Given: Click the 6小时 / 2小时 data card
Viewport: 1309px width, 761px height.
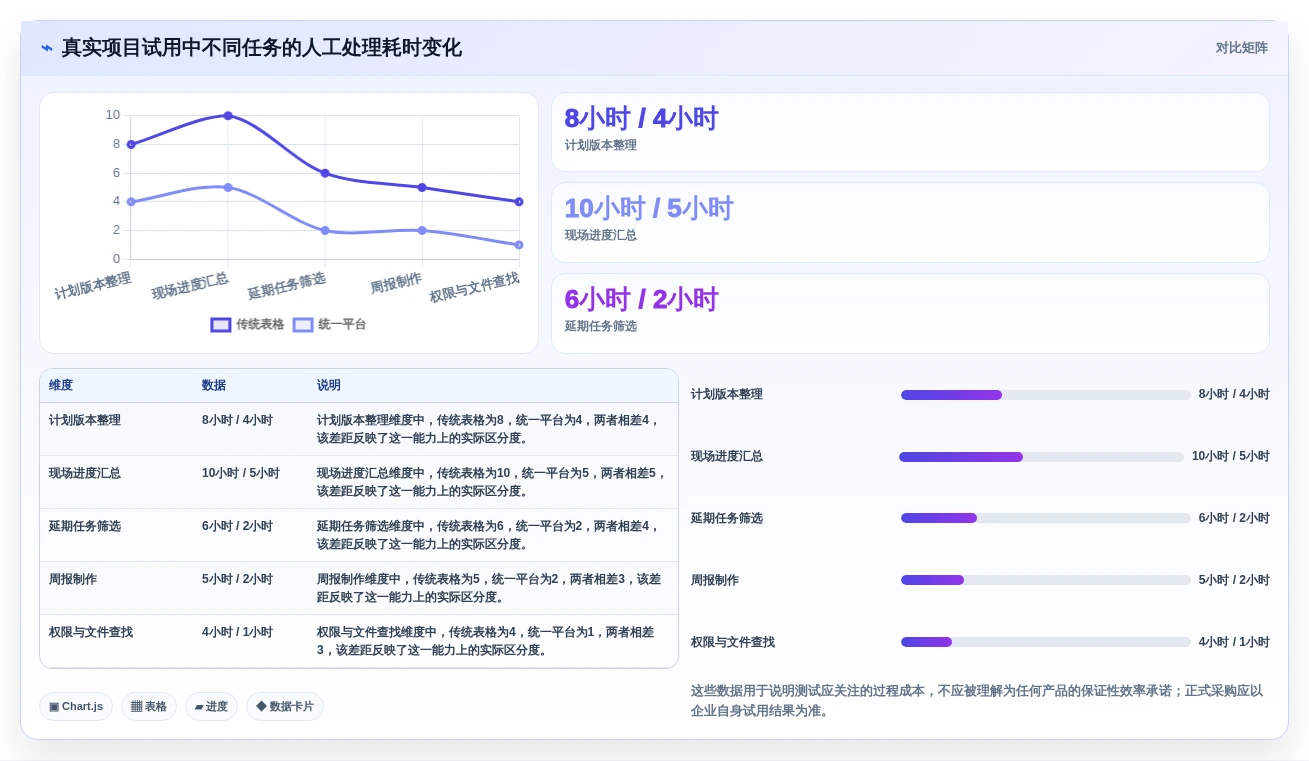Looking at the screenshot, I should (x=910, y=313).
